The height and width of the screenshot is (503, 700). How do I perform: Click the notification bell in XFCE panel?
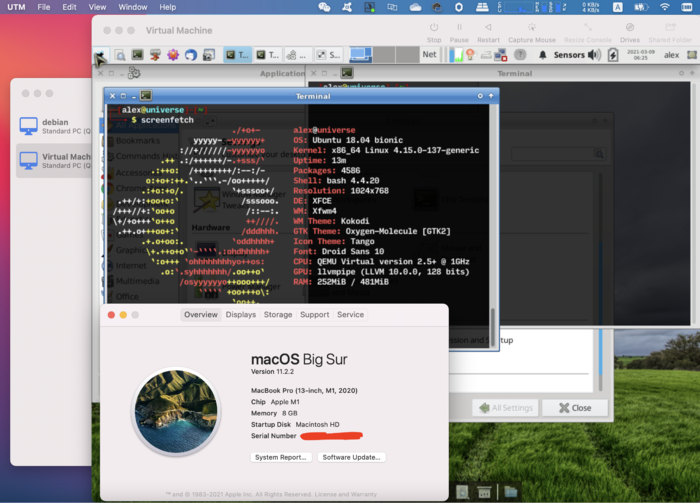542,55
